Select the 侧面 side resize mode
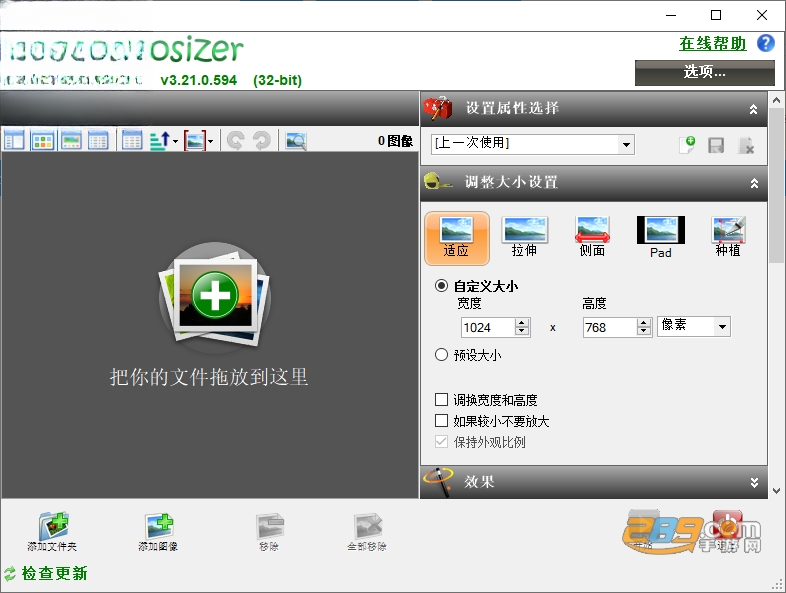 [x=592, y=237]
